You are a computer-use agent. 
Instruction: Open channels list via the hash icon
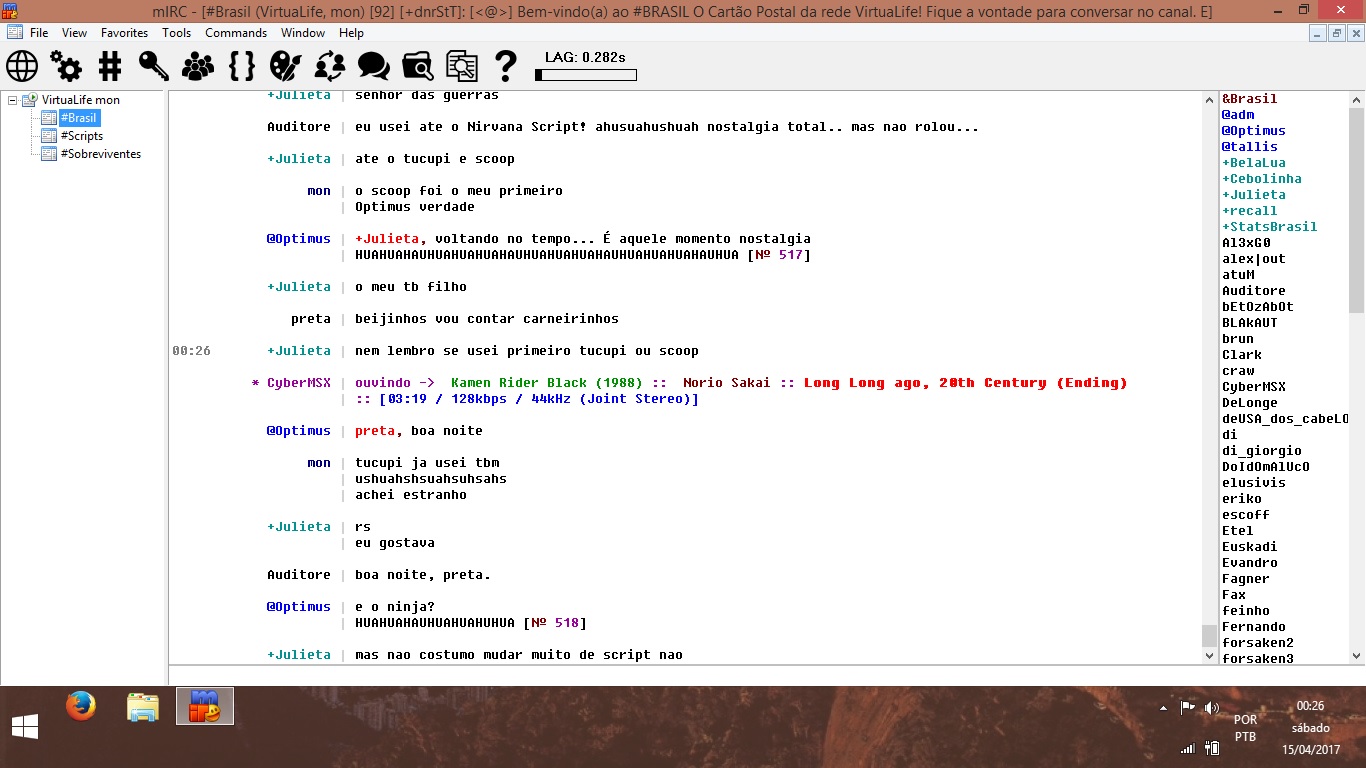pyautogui.click(x=110, y=66)
